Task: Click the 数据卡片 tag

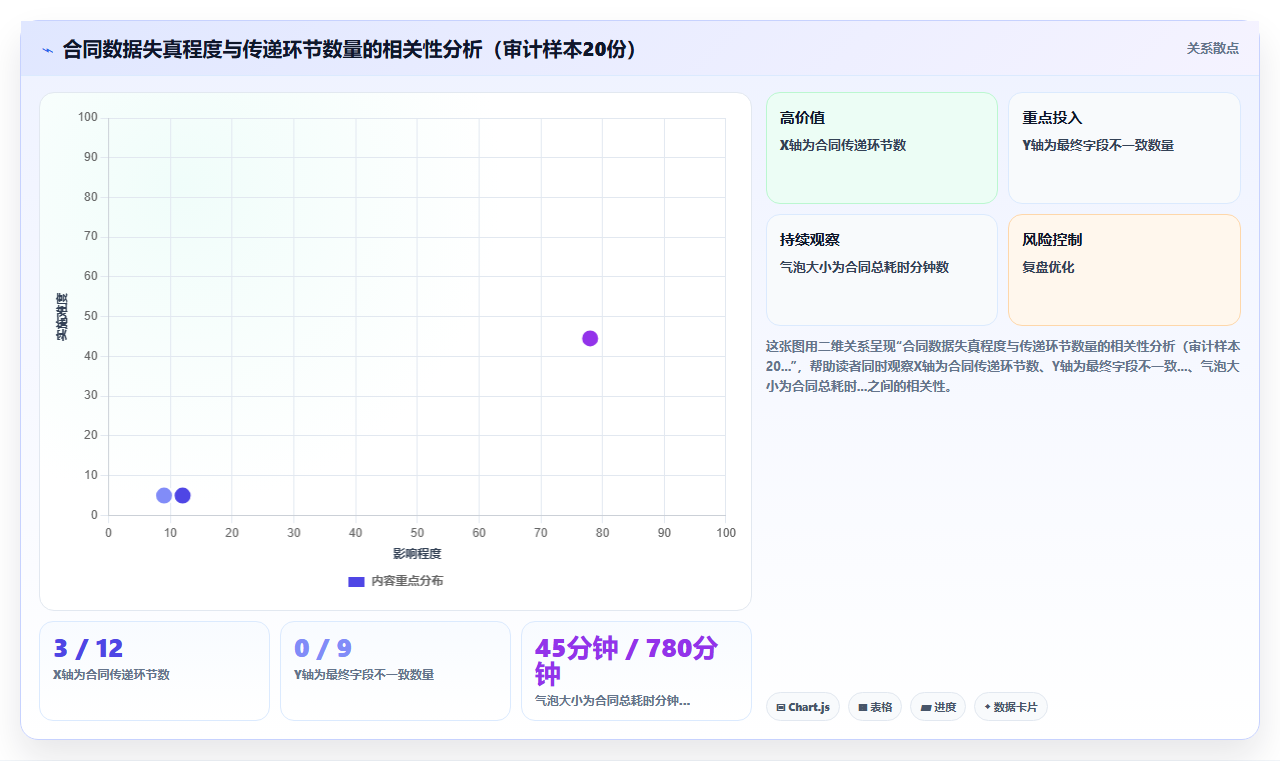Action: tap(1011, 707)
